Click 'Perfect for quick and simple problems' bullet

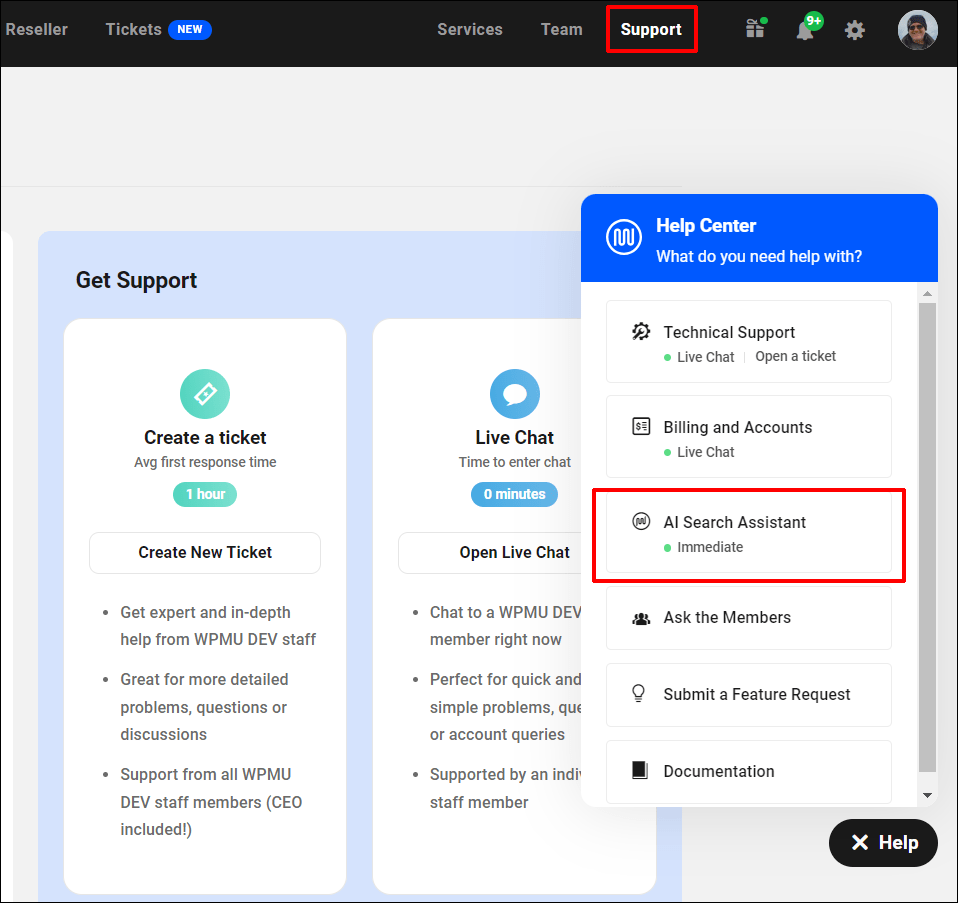pyautogui.click(x=506, y=707)
